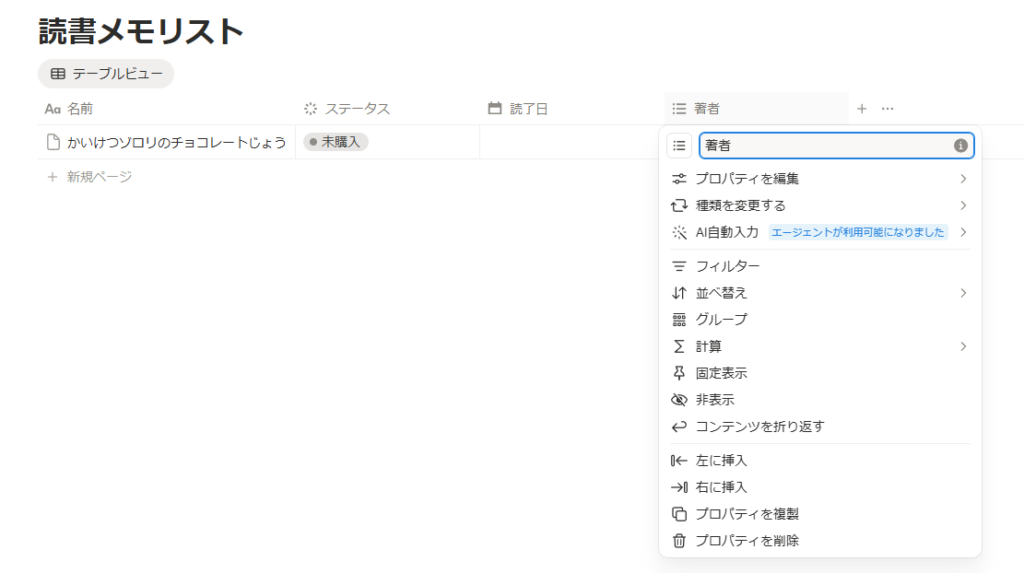
Task: Delete property via trash icon プロパティを削除
Action: [x=747, y=541]
